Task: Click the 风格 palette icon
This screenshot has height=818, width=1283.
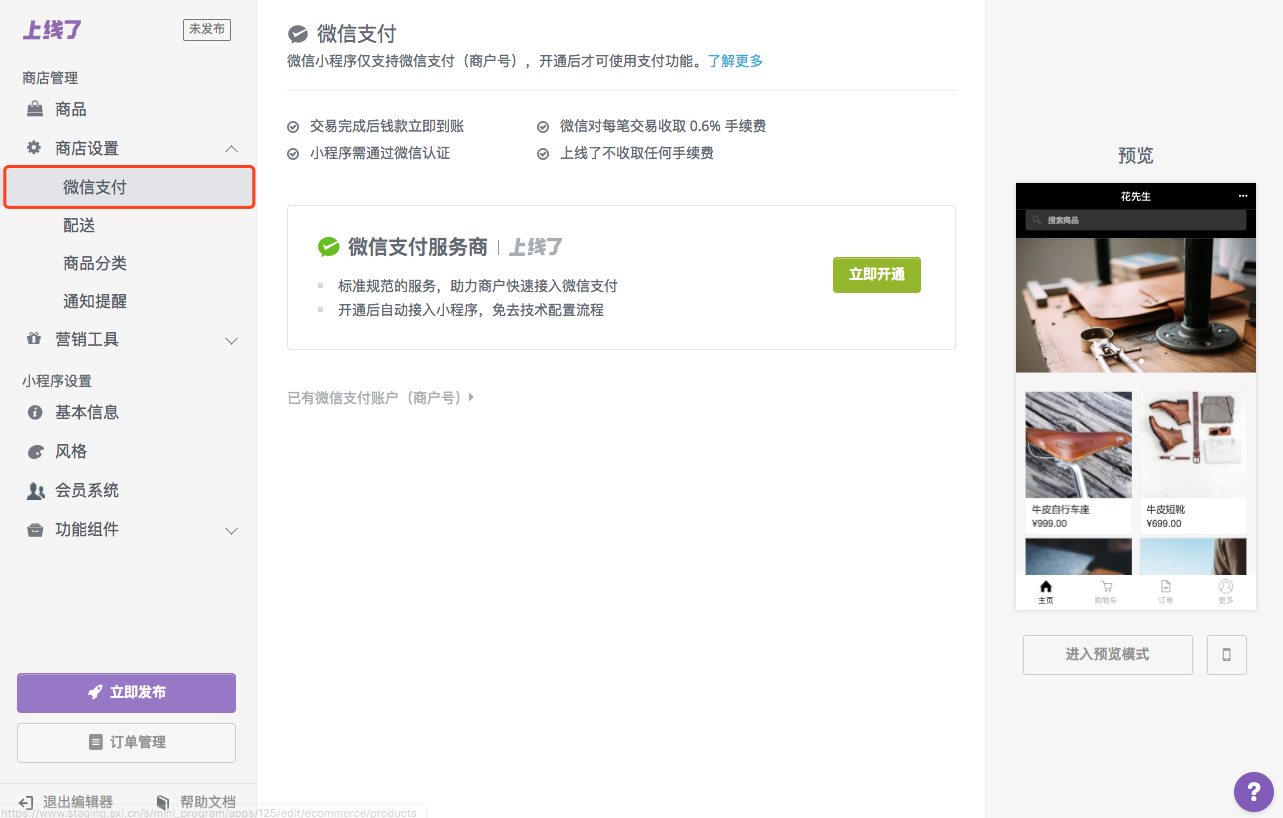Action: (35, 451)
